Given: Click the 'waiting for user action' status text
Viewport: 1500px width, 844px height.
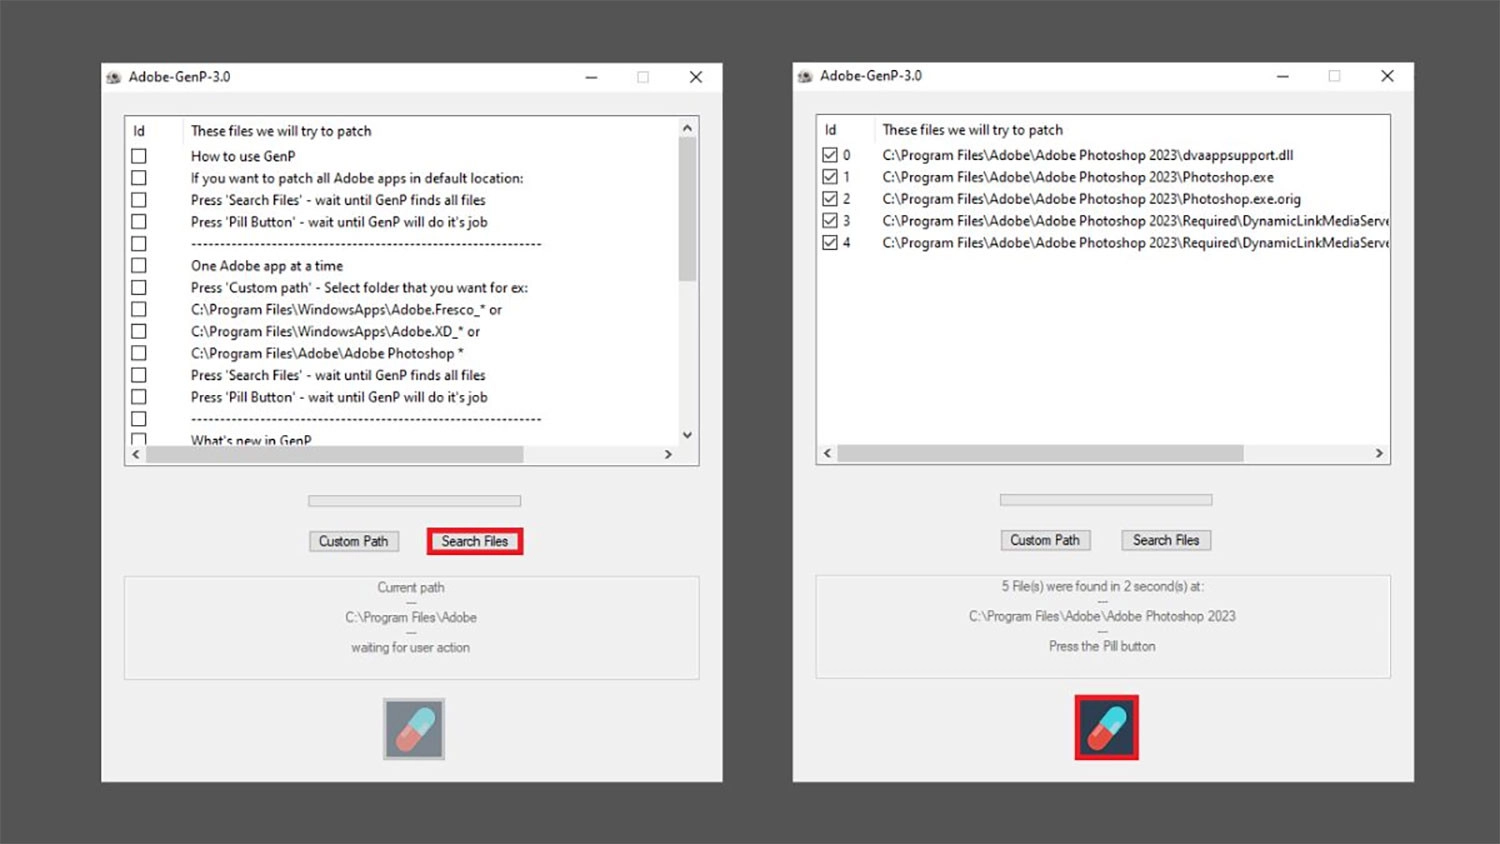Looking at the screenshot, I should pyautogui.click(x=410, y=648).
